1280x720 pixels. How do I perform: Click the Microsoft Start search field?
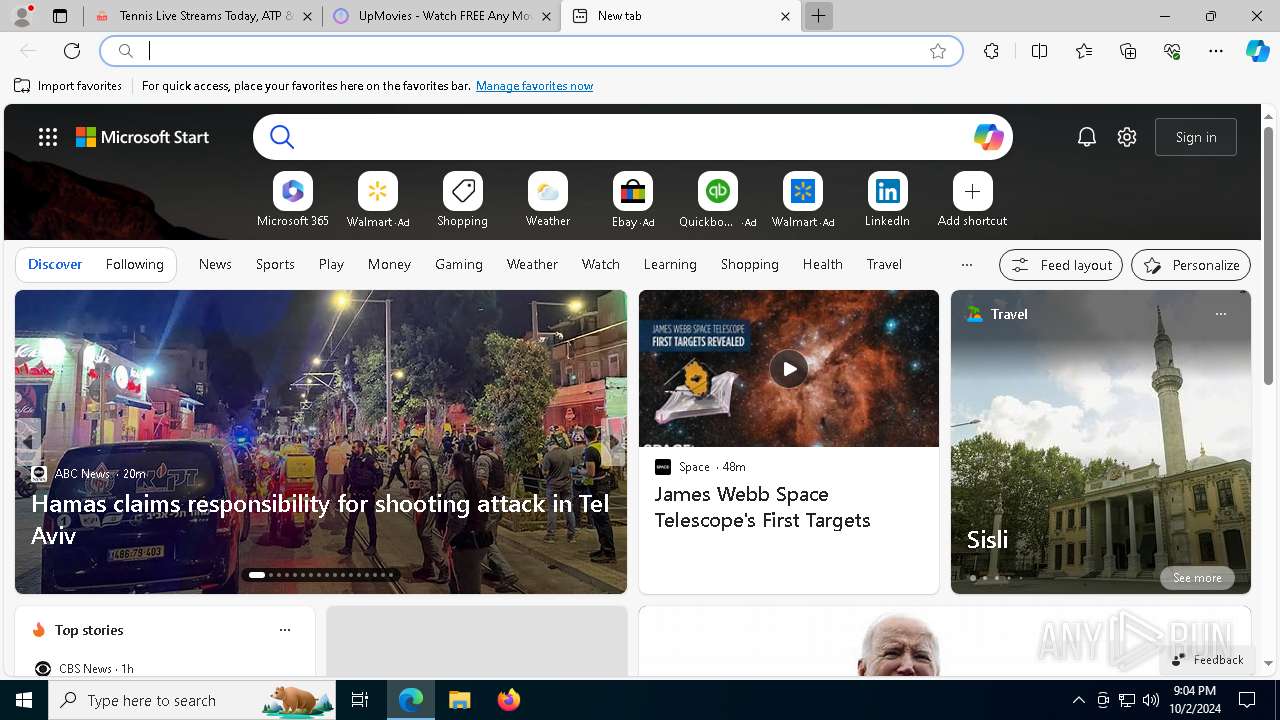pos(633,137)
